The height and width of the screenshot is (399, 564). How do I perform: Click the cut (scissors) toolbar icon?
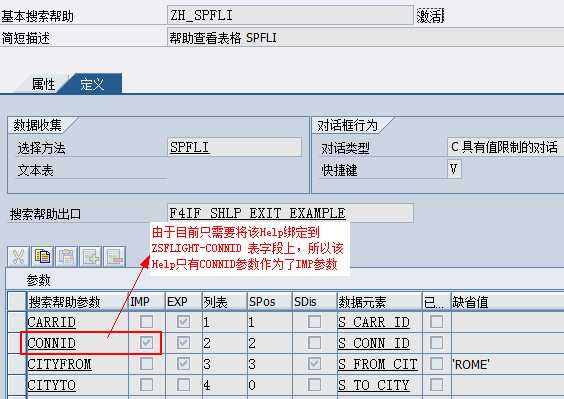(x=18, y=257)
